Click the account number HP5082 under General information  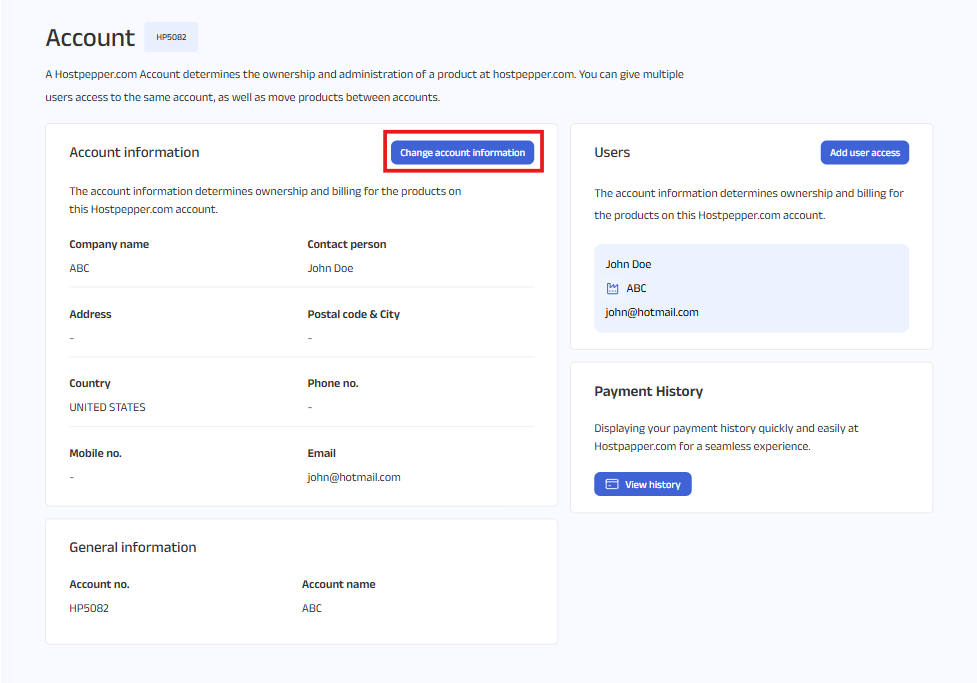[x=89, y=608]
